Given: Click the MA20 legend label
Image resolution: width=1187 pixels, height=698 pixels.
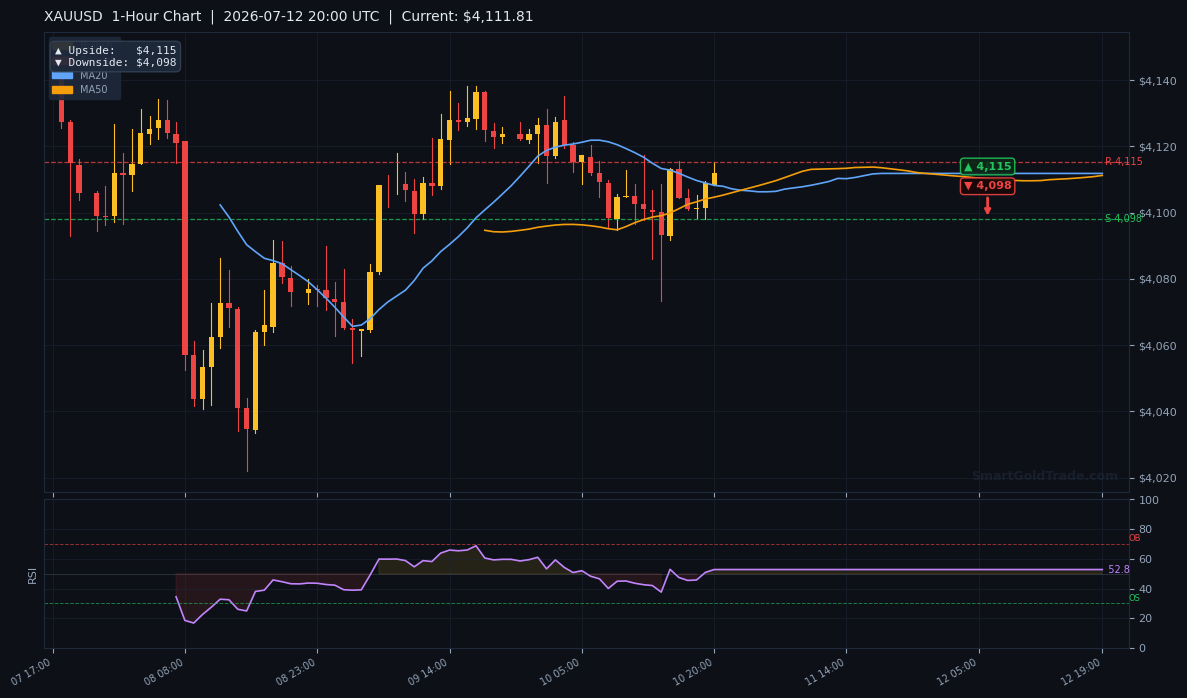Looking at the screenshot, I should pos(94,76).
